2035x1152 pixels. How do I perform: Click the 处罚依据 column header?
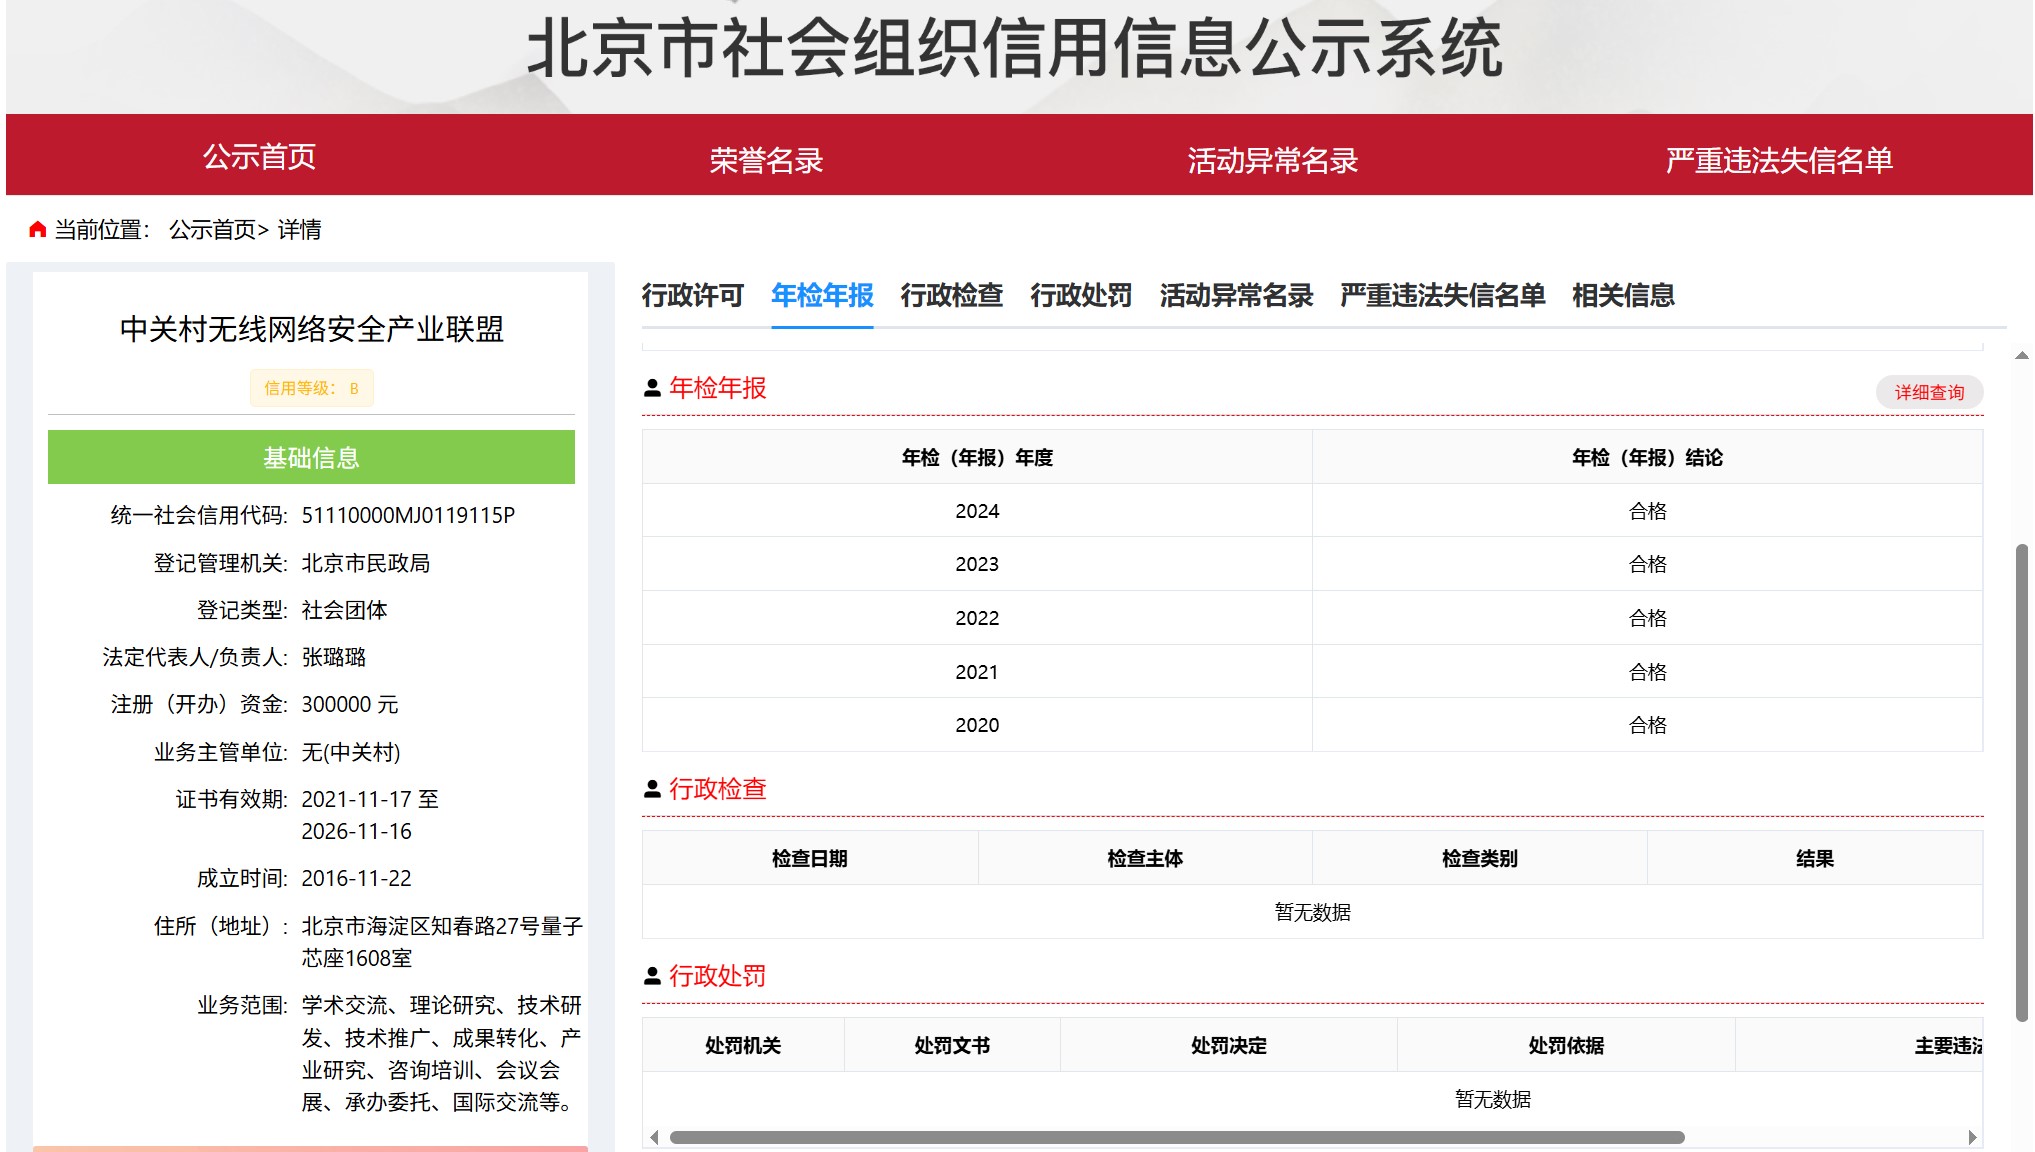(1566, 1045)
